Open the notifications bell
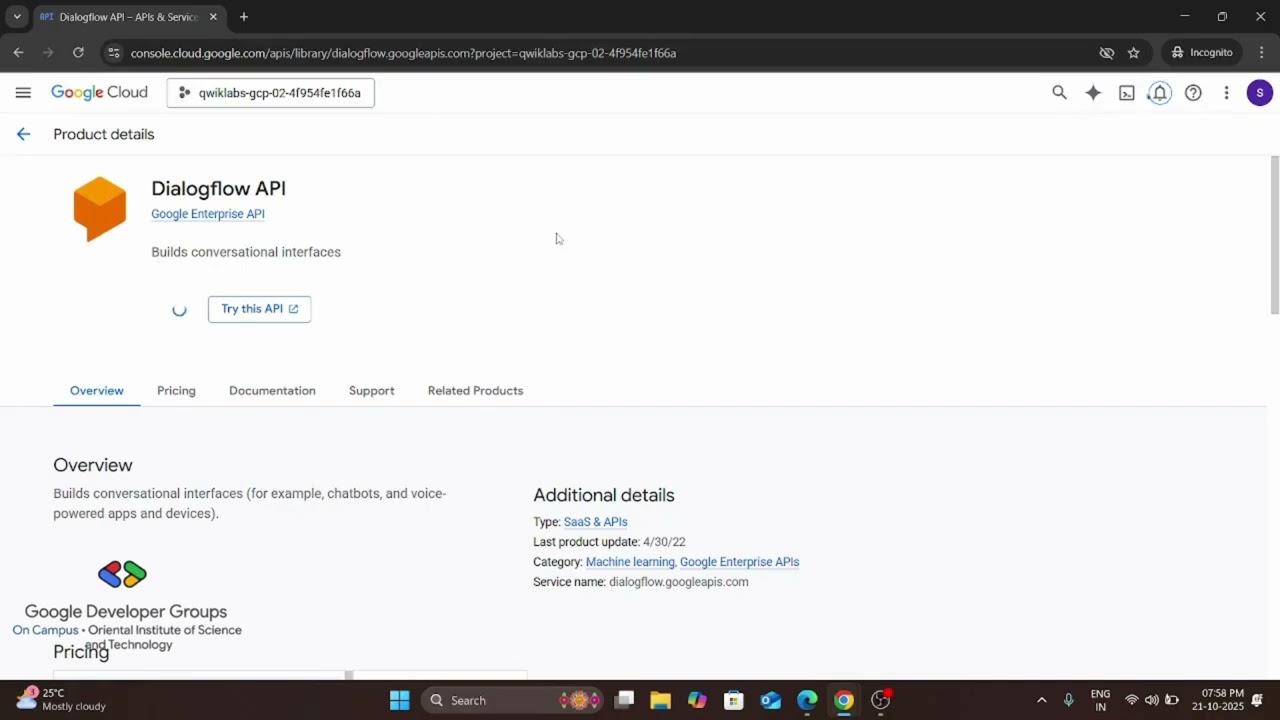This screenshot has width=1280, height=720. (1159, 93)
